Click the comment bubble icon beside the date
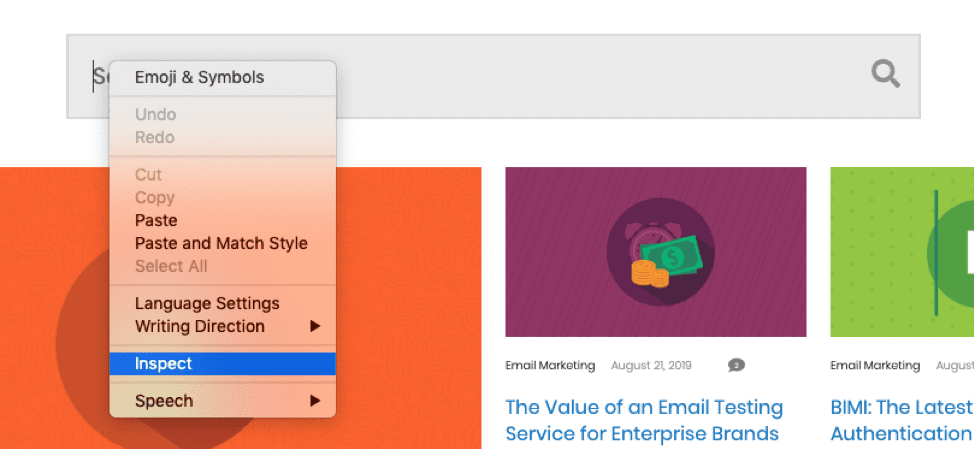Viewport: 974px width, 449px height. (x=736, y=366)
